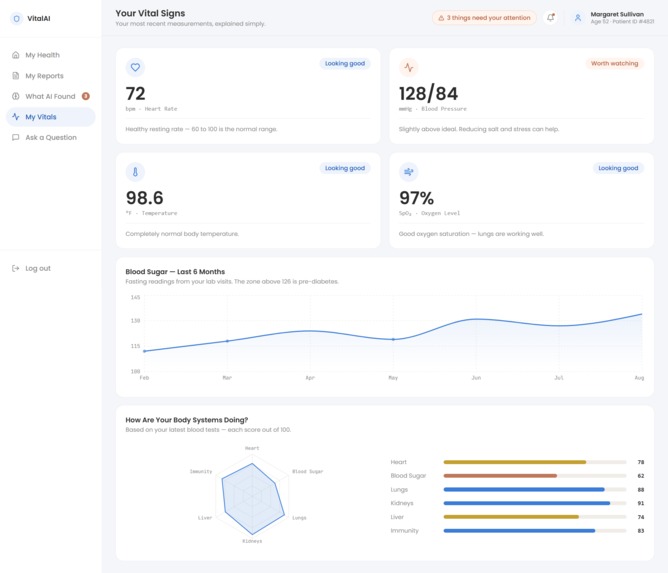
Task: Click Your Vital Signs page title
Action: tap(150, 13)
